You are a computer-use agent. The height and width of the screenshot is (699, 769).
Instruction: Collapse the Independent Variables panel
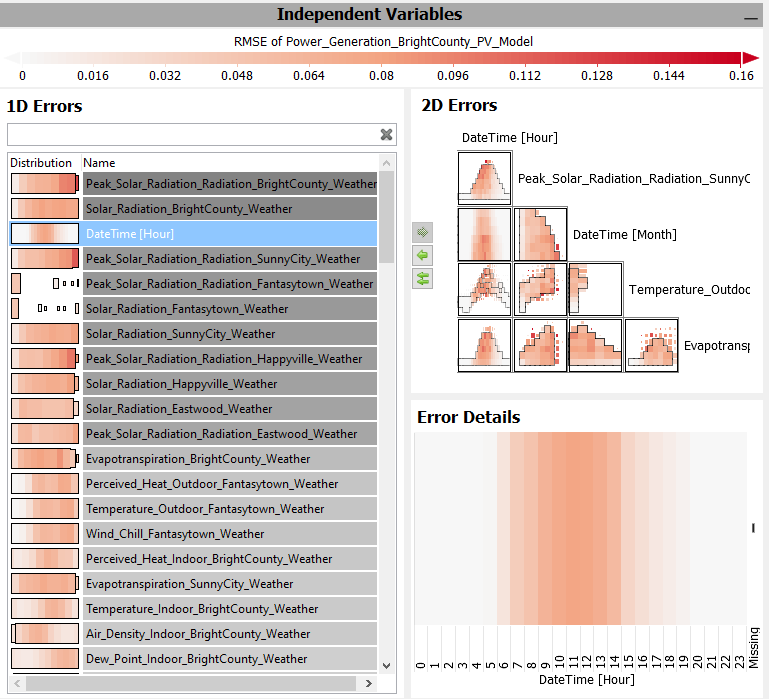(x=750, y=17)
